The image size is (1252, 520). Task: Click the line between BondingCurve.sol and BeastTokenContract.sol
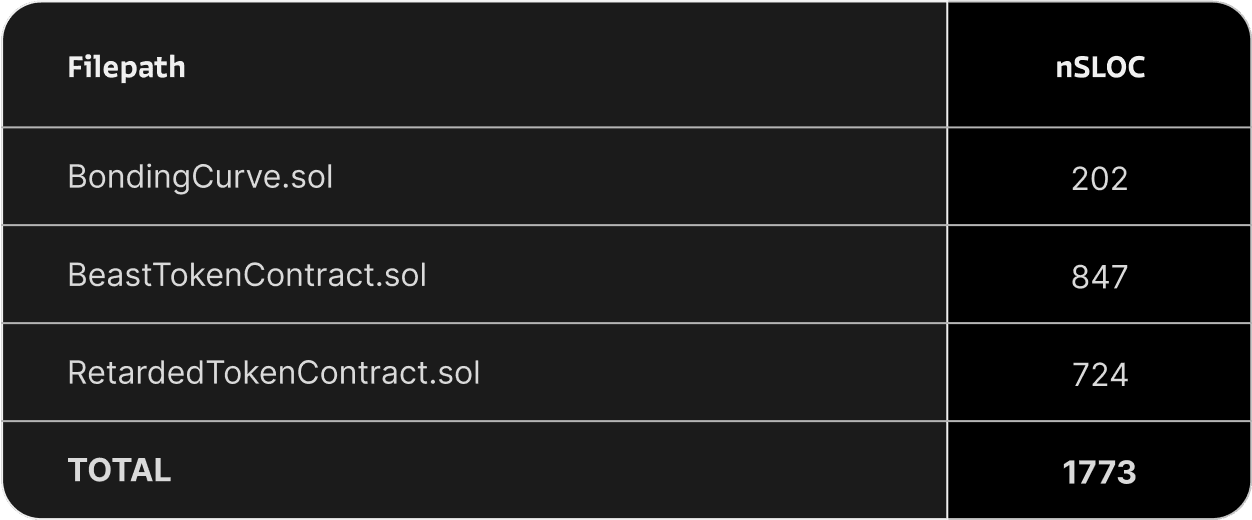point(474,225)
